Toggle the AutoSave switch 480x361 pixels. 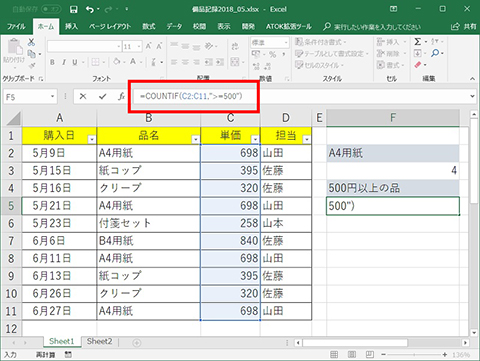tap(51, 9)
